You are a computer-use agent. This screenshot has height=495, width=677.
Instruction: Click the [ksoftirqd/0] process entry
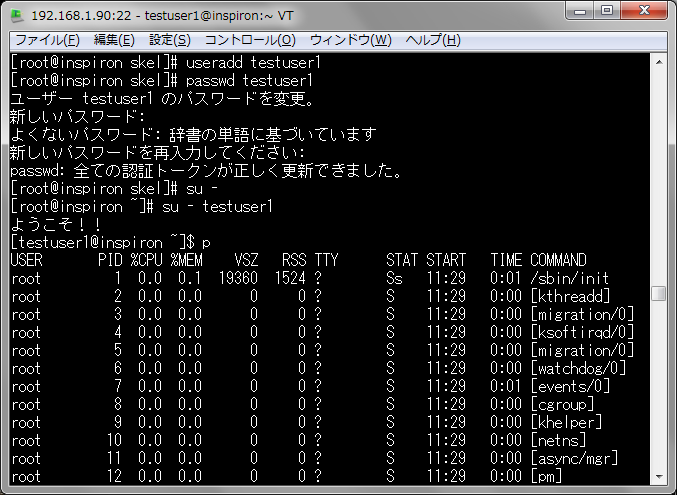pyautogui.click(x=582, y=333)
